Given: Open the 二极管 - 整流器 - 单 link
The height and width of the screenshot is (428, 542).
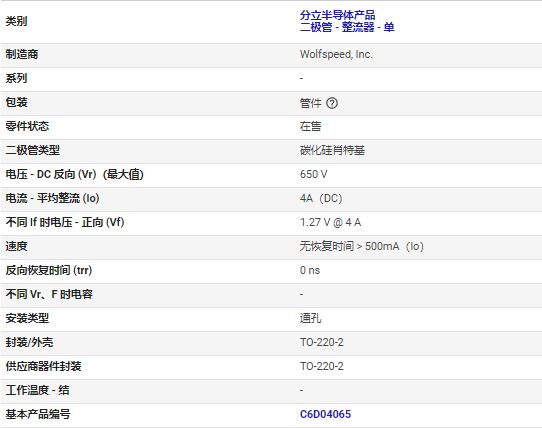Looking at the screenshot, I should pyautogui.click(x=347, y=27).
